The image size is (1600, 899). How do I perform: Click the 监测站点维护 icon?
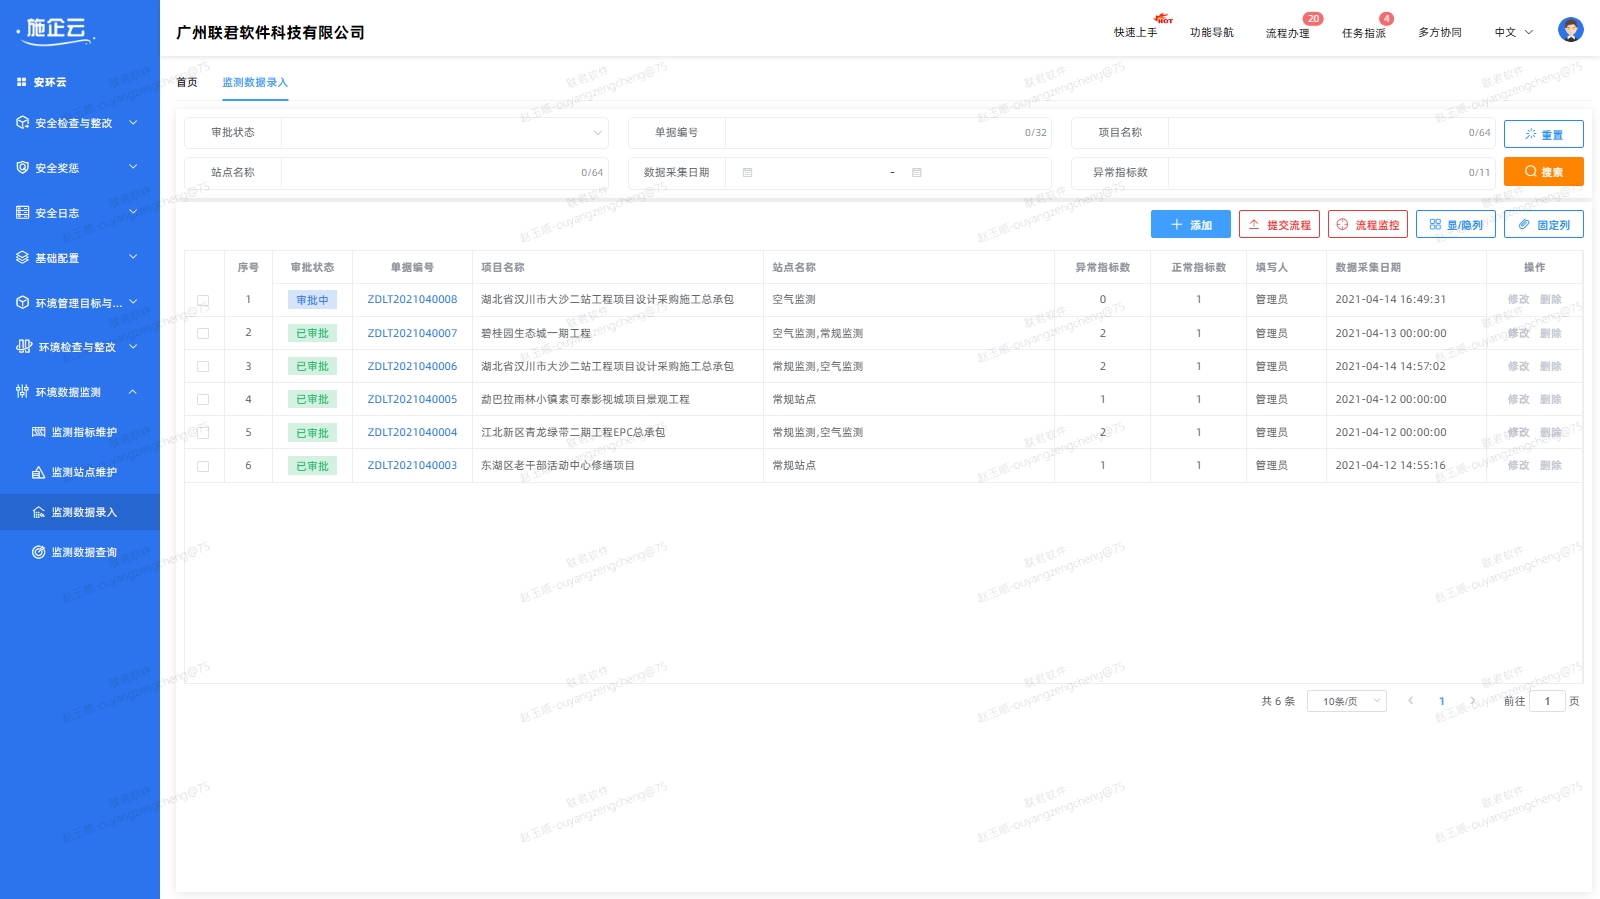(39, 472)
